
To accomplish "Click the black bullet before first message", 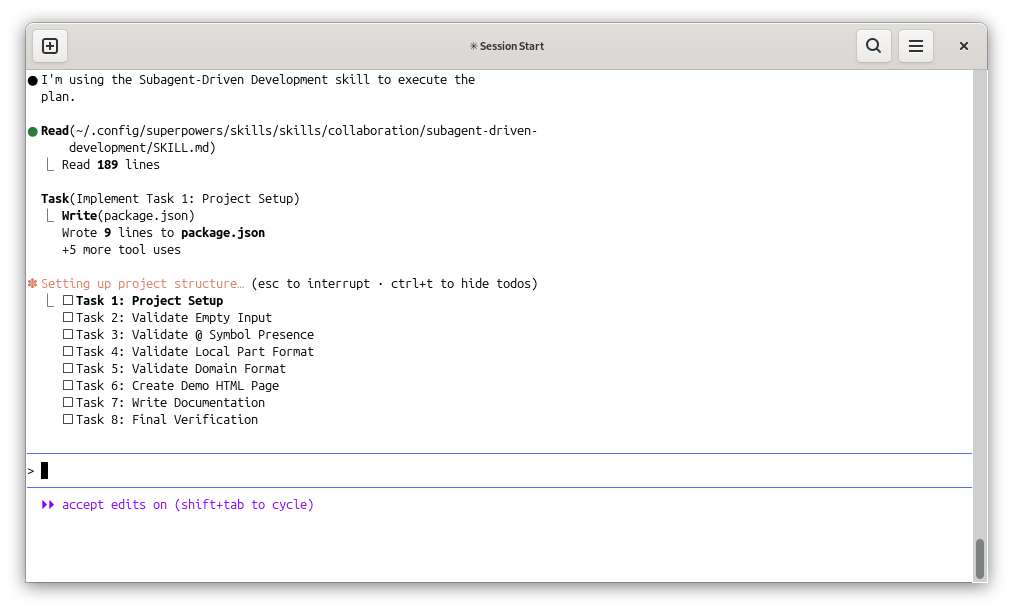I will [33, 80].
